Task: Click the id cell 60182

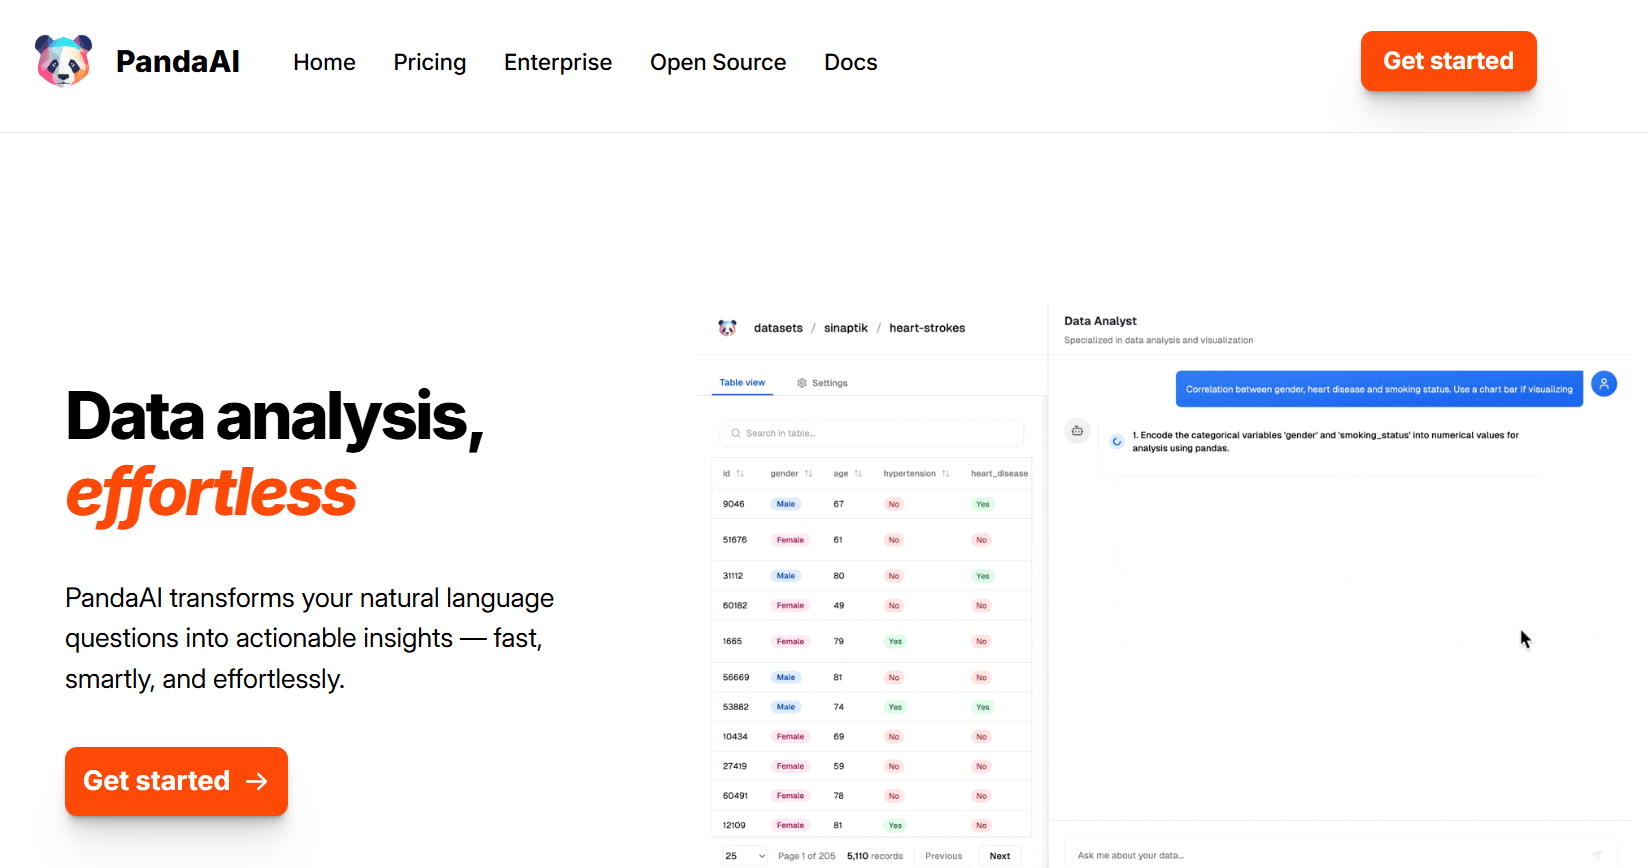Action: [735, 606]
